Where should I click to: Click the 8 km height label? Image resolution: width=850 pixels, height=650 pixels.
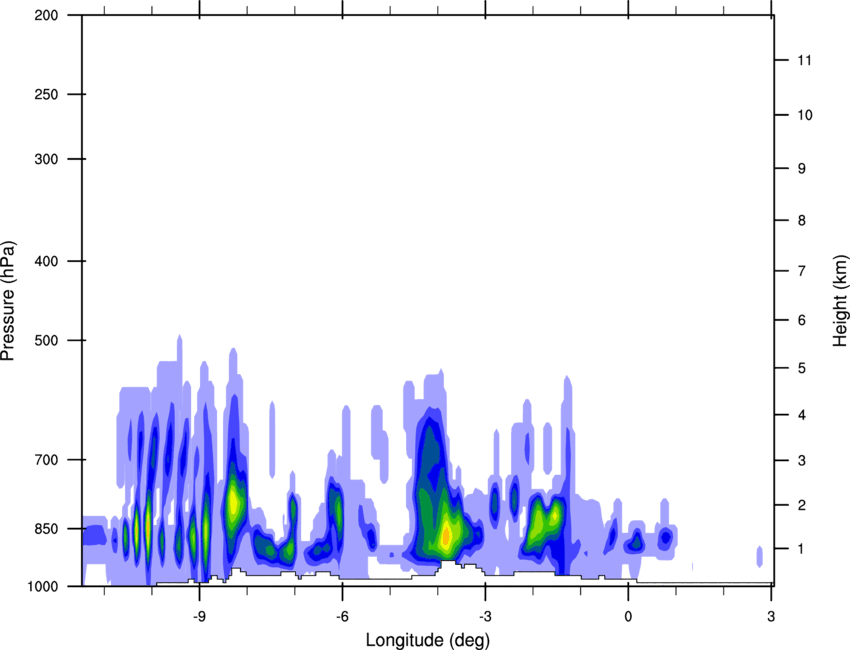(x=801, y=221)
